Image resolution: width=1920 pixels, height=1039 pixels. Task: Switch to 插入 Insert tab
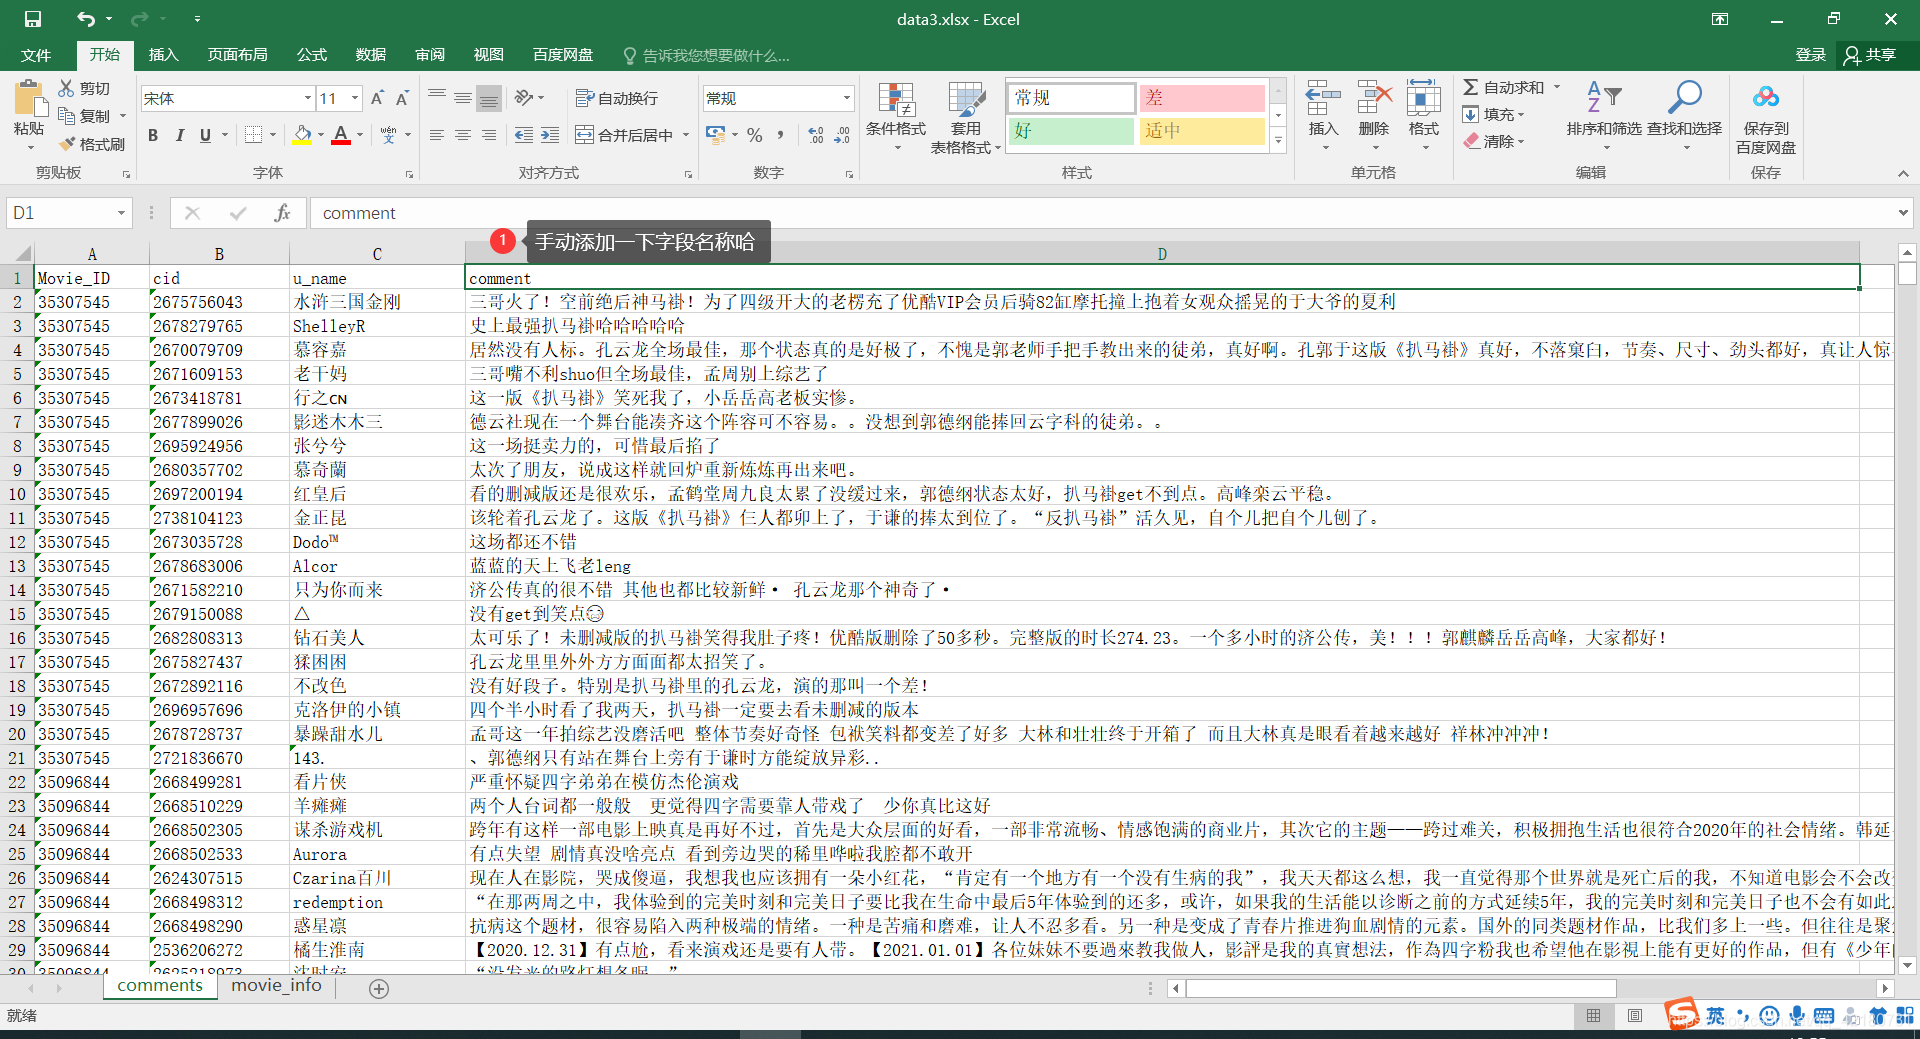(163, 55)
